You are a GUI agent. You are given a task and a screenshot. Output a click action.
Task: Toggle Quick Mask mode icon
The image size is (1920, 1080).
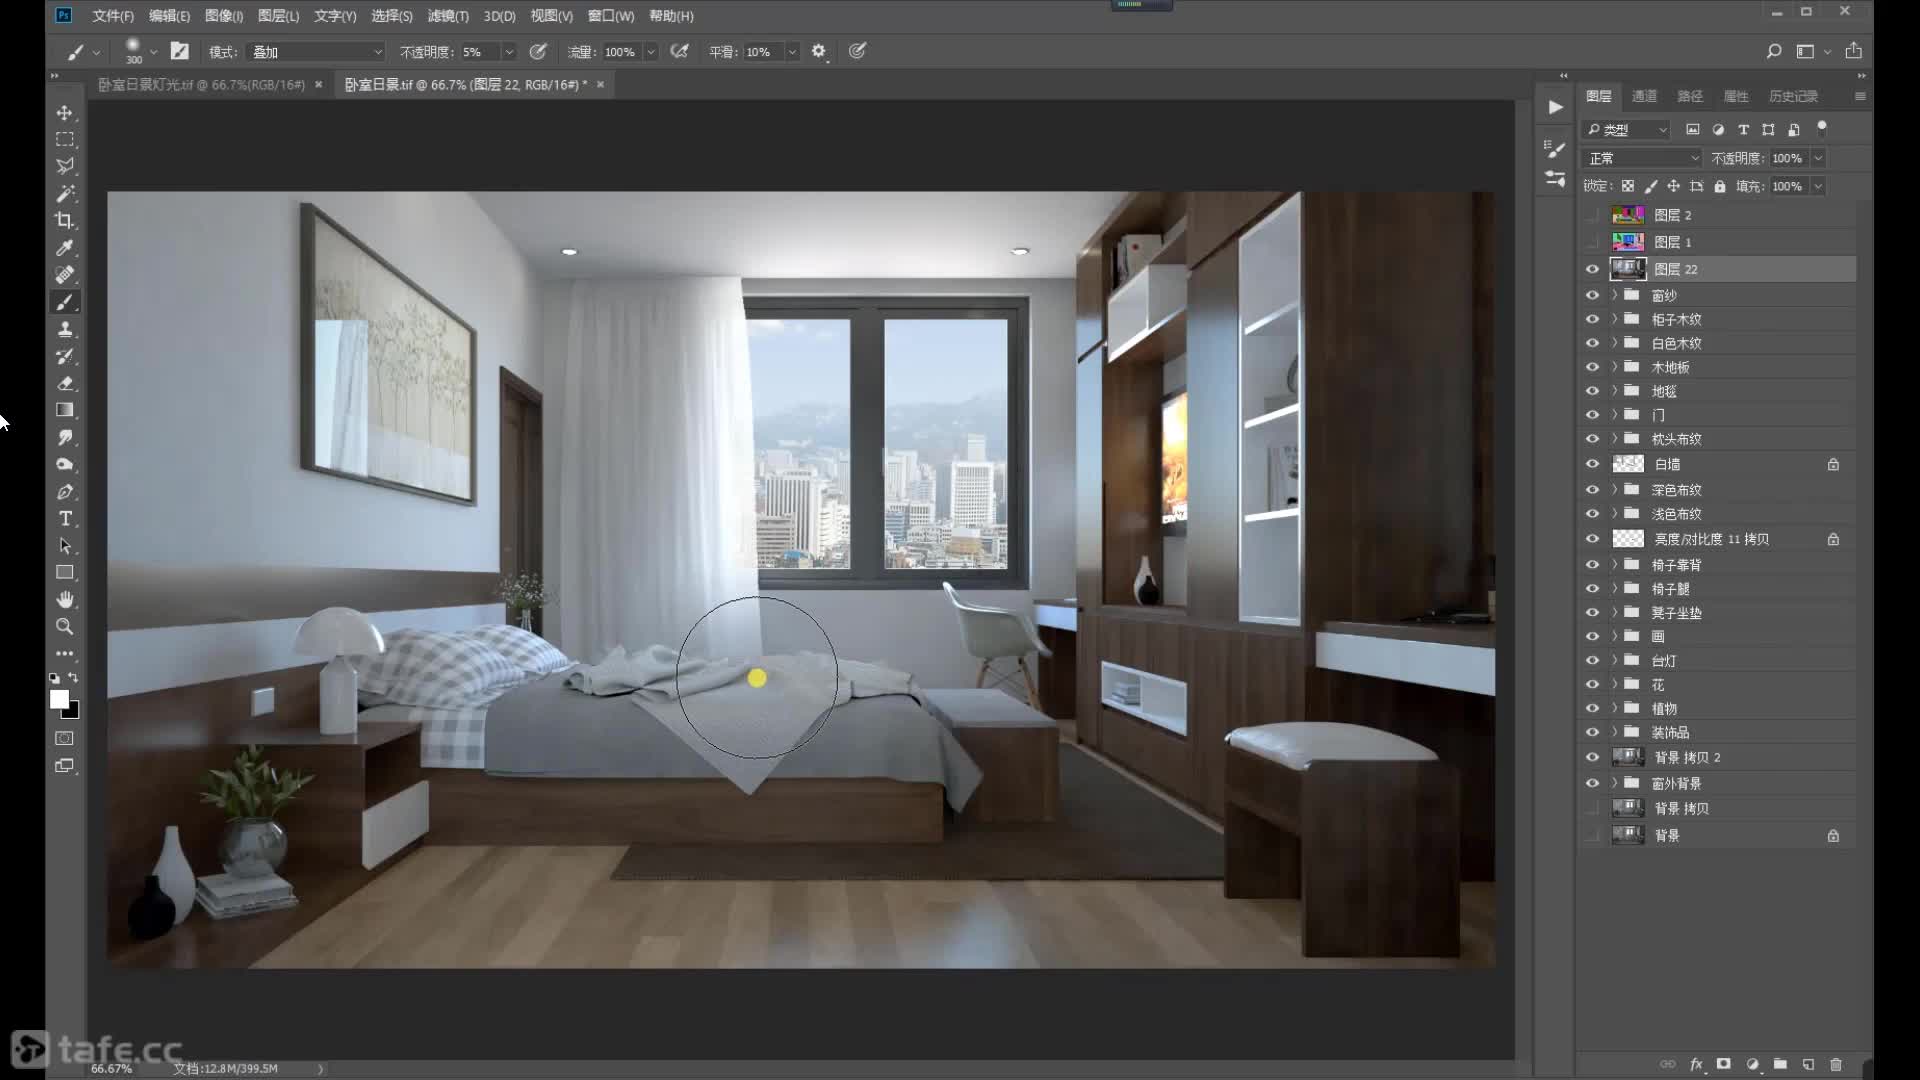click(65, 738)
